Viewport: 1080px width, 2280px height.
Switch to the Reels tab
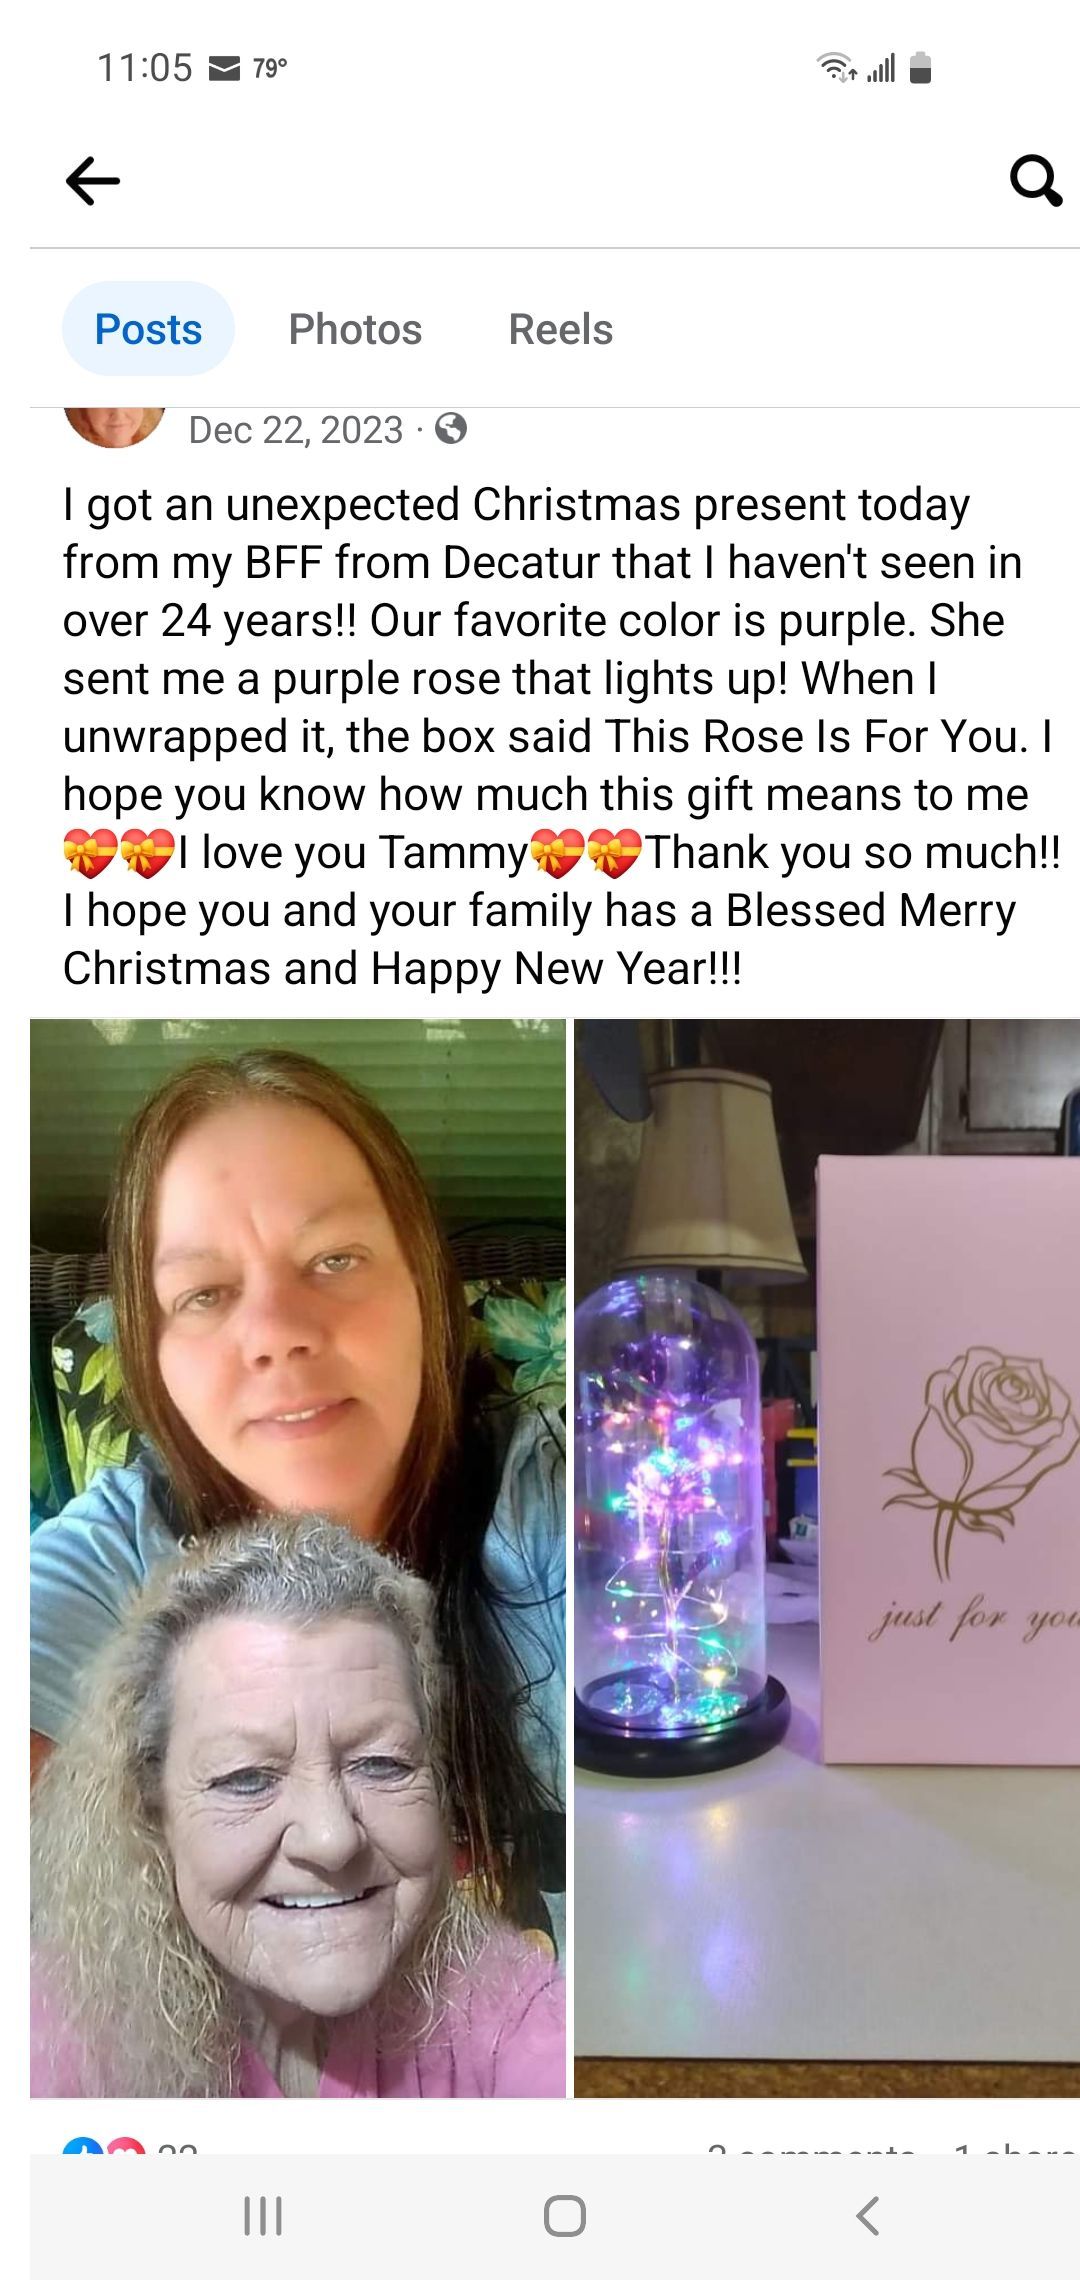pyautogui.click(x=561, y=329)
